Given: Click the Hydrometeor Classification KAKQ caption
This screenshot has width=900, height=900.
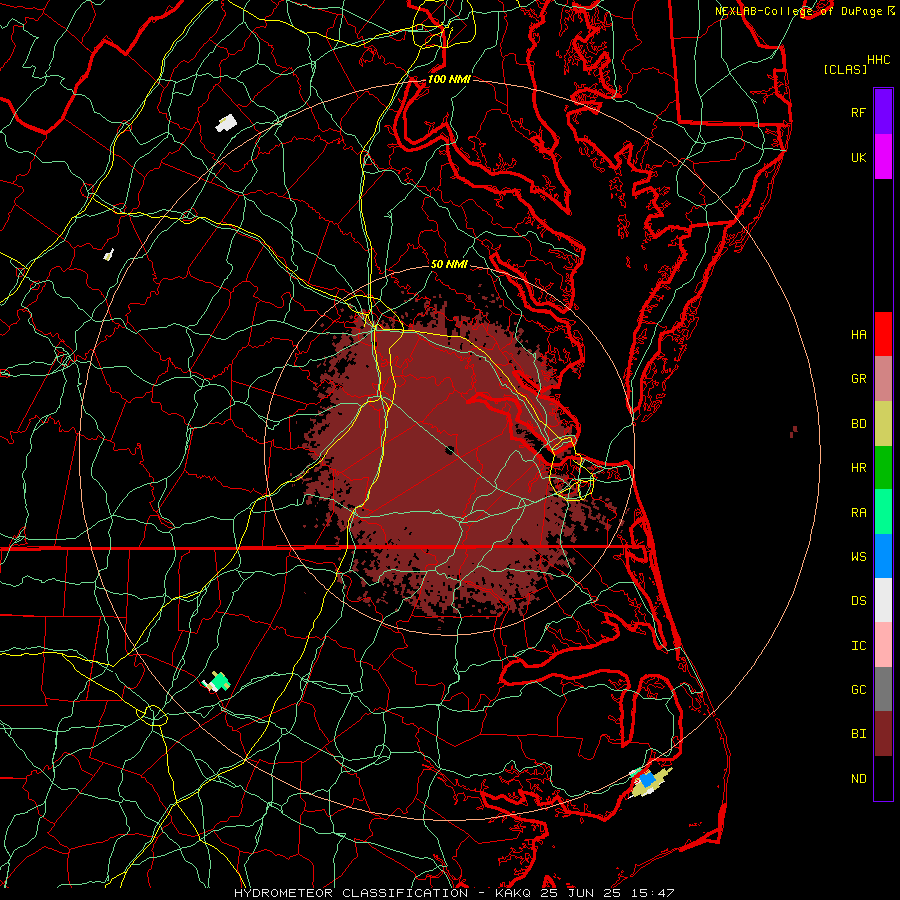Looking at the screenshot, I should (454, 893).
